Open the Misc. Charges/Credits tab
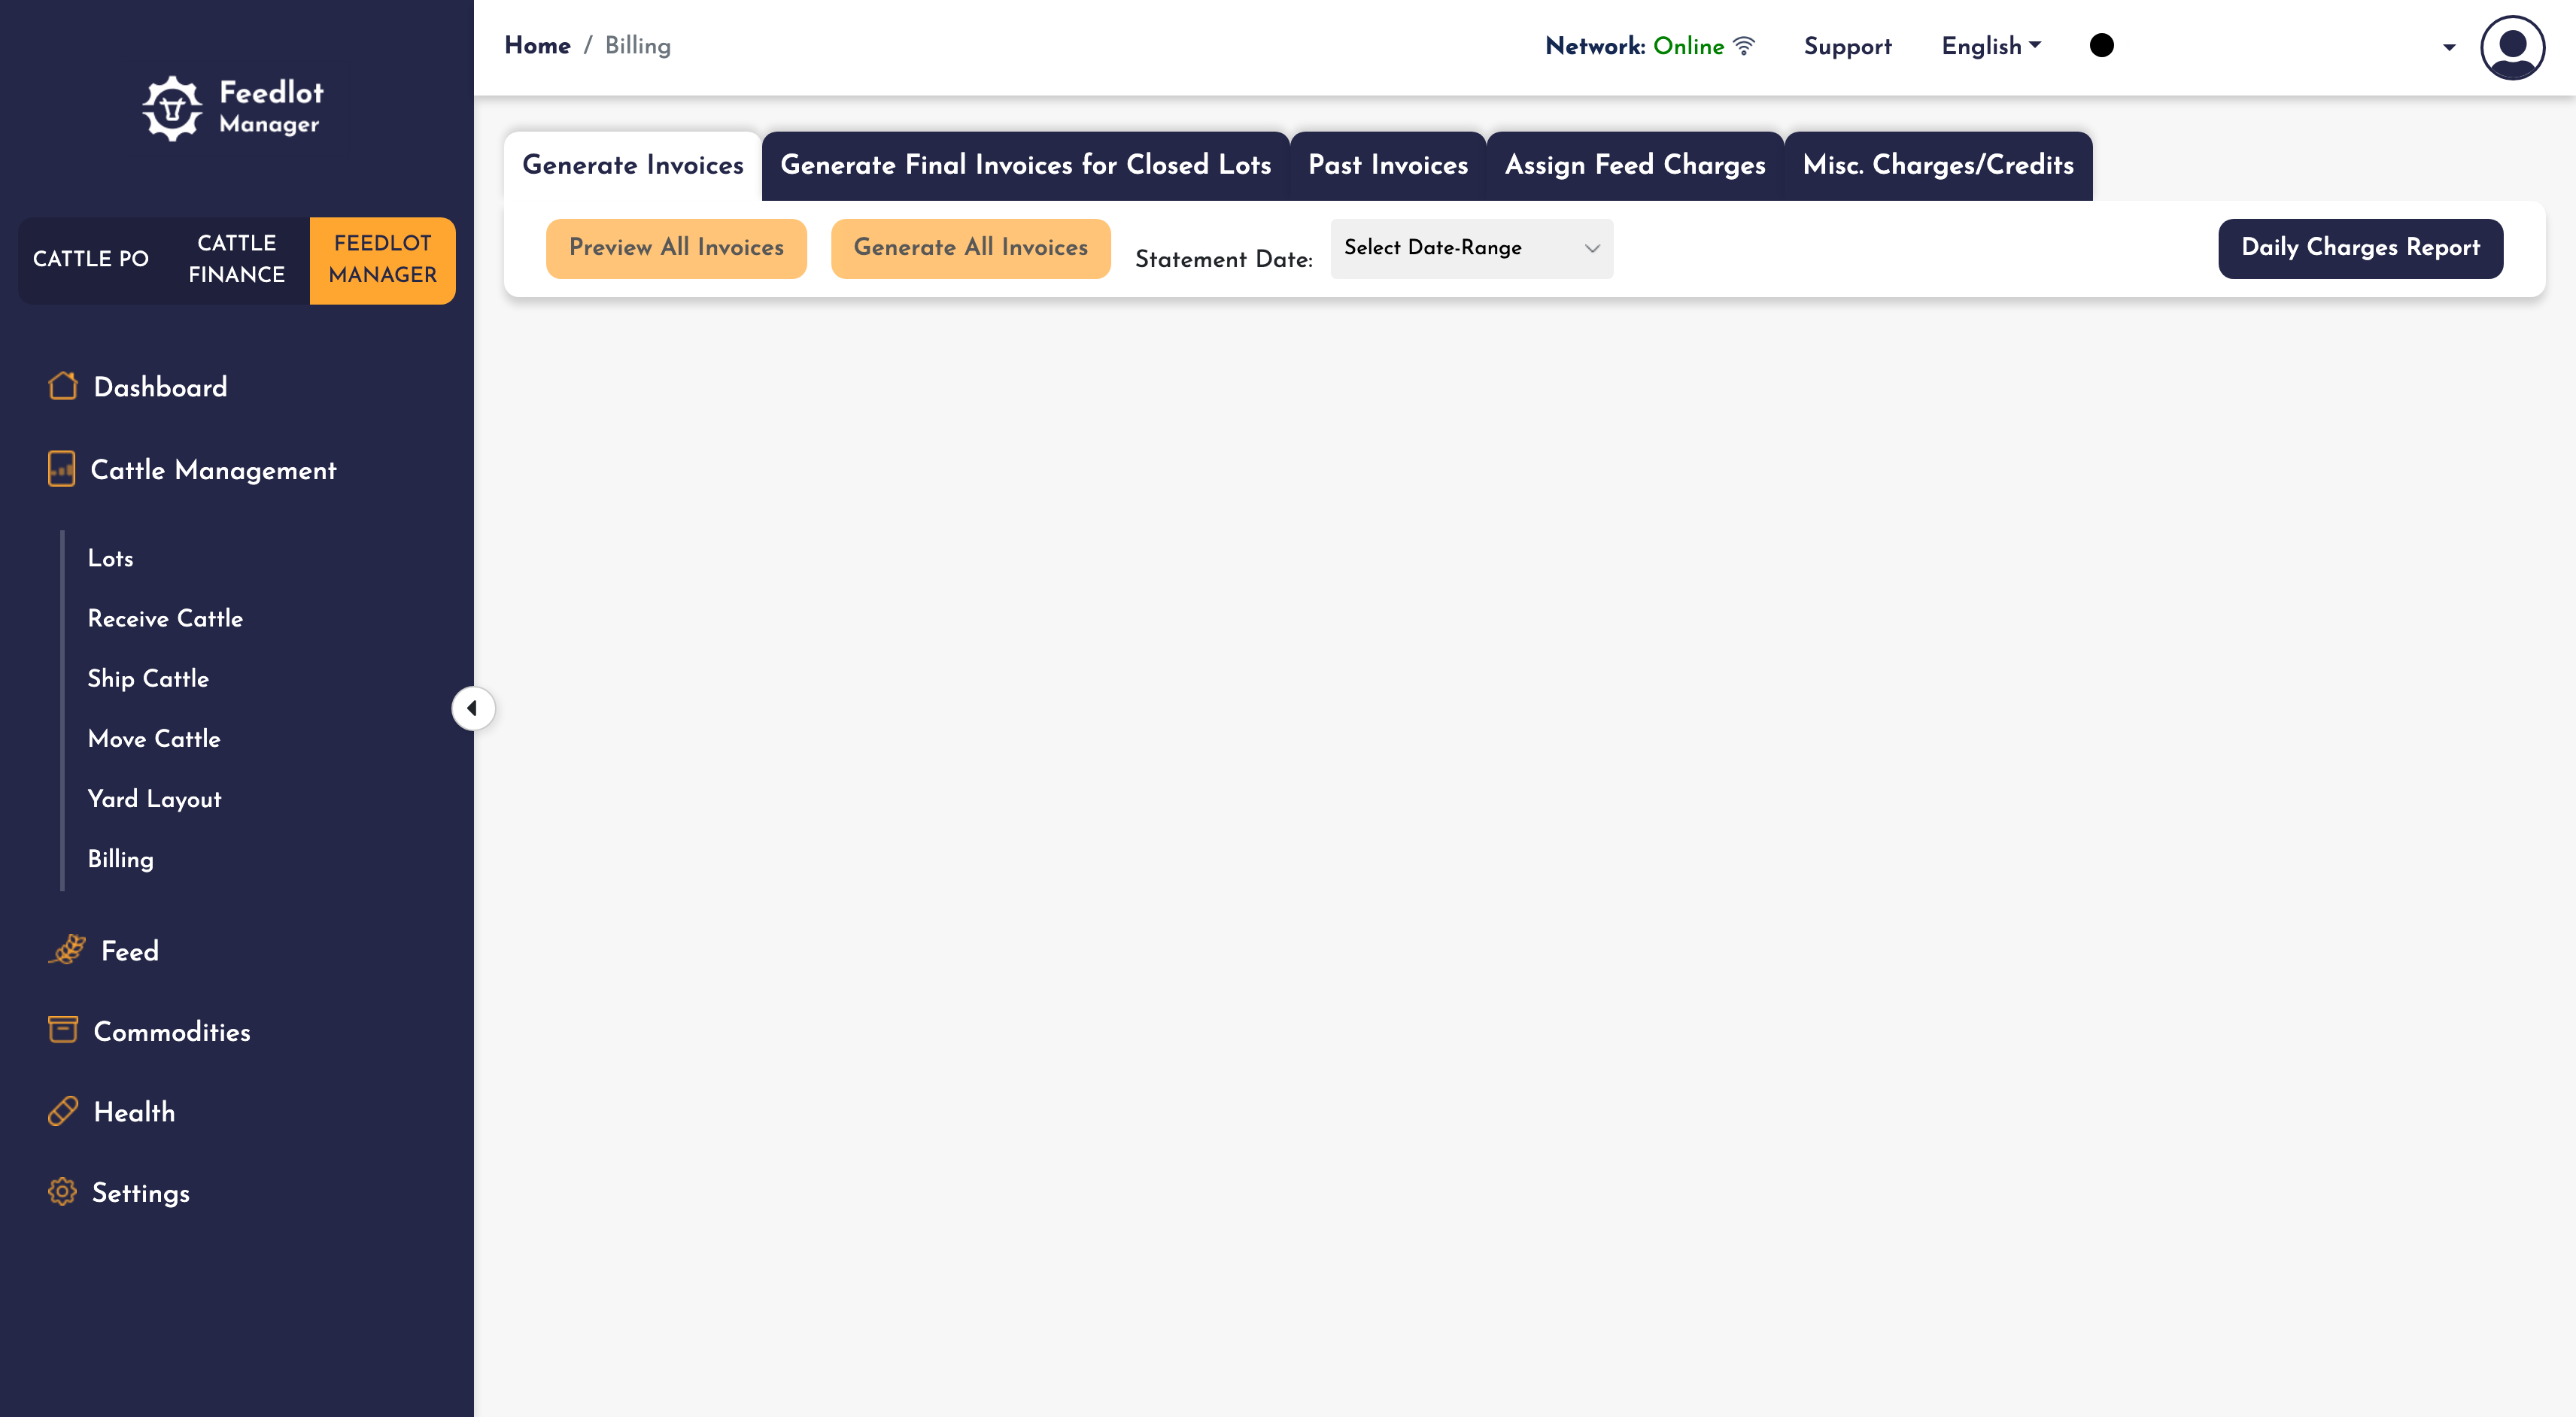This screenshot has height=1417, width=2576. point(1938,165)
